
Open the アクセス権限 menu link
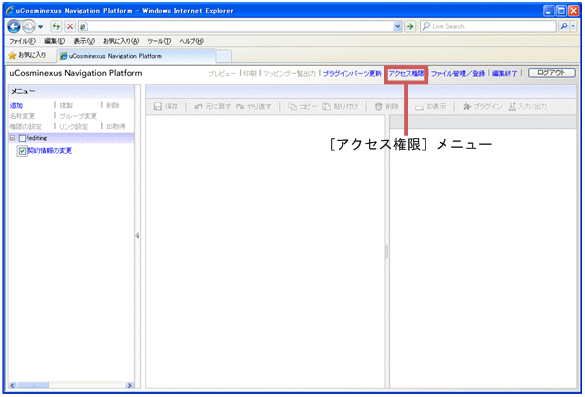406,74
